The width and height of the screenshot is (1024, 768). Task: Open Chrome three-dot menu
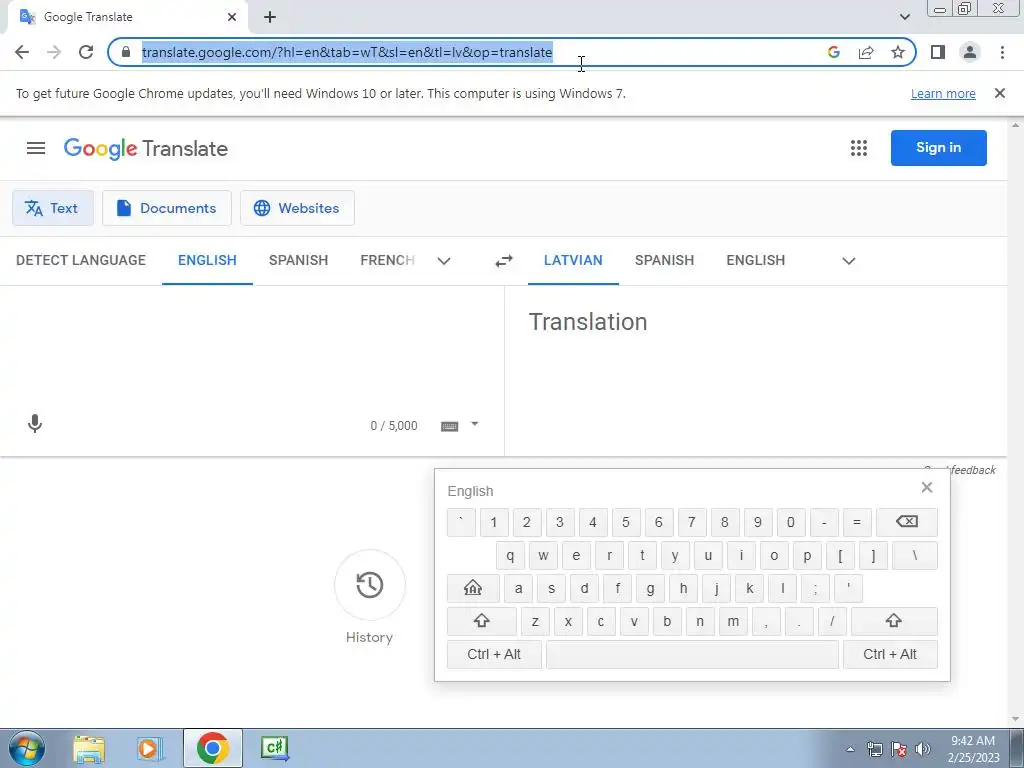(x=1002, y=52)
